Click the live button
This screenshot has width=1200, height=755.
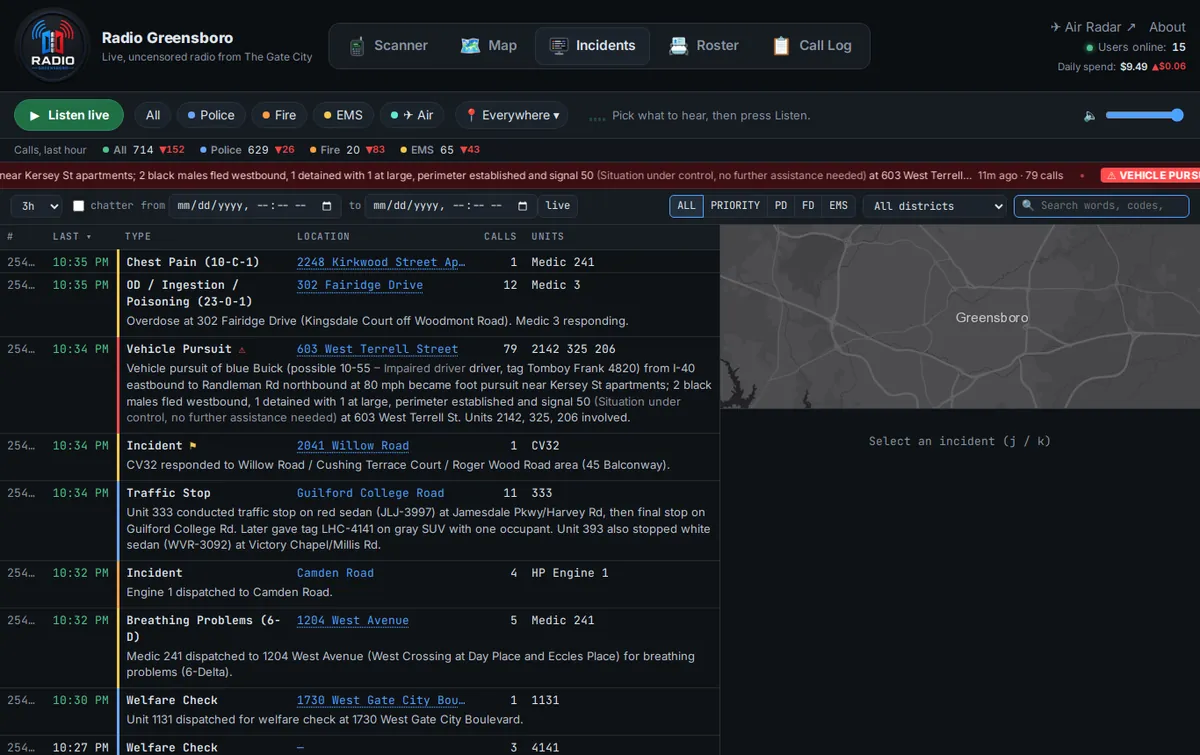point(558,206)
